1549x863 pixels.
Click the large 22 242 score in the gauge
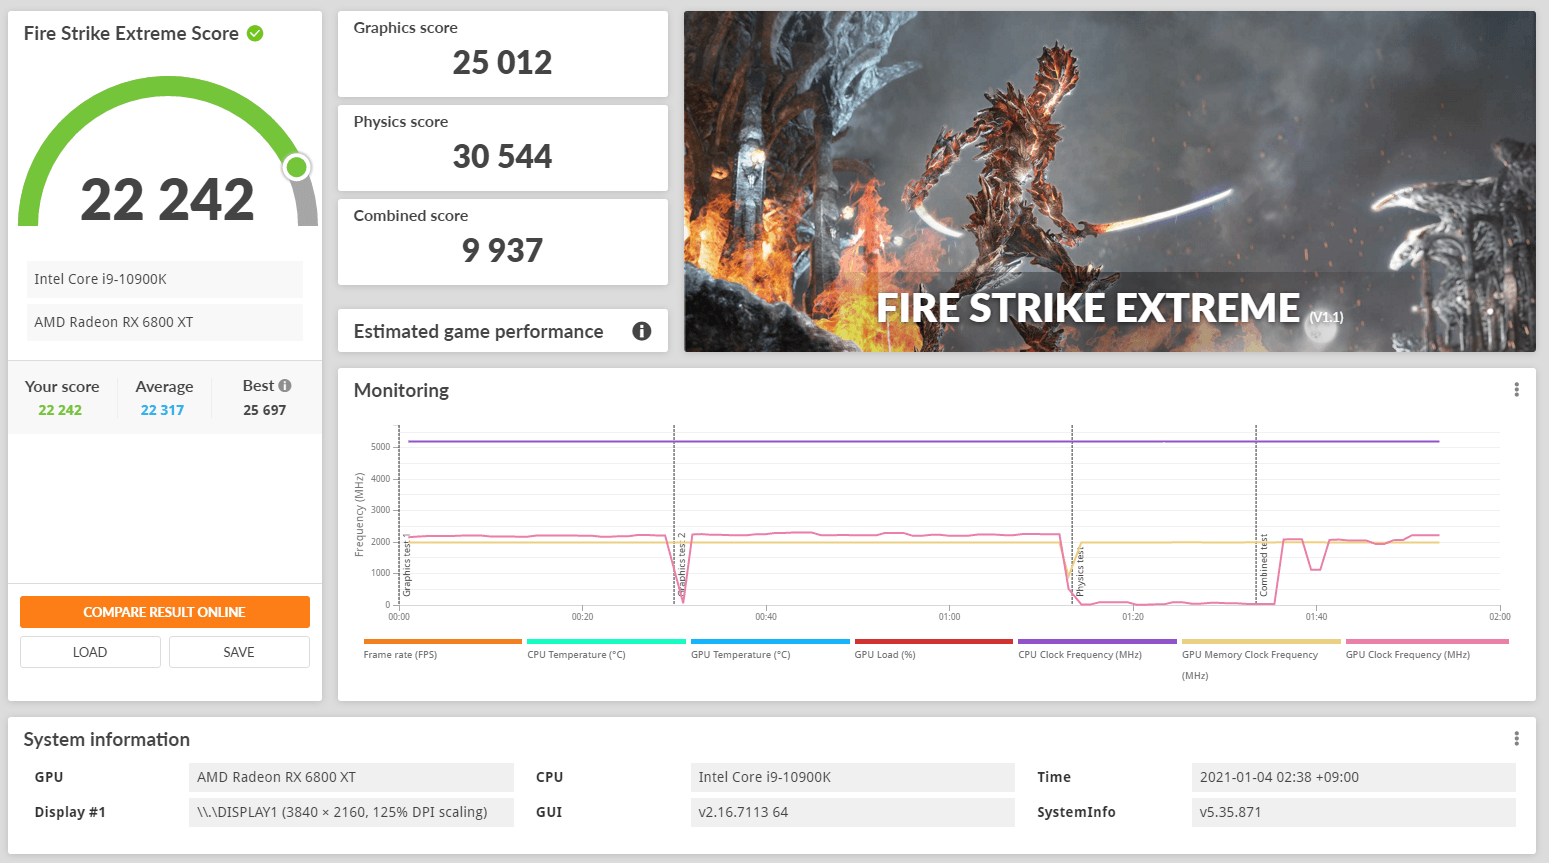[167, 200]
